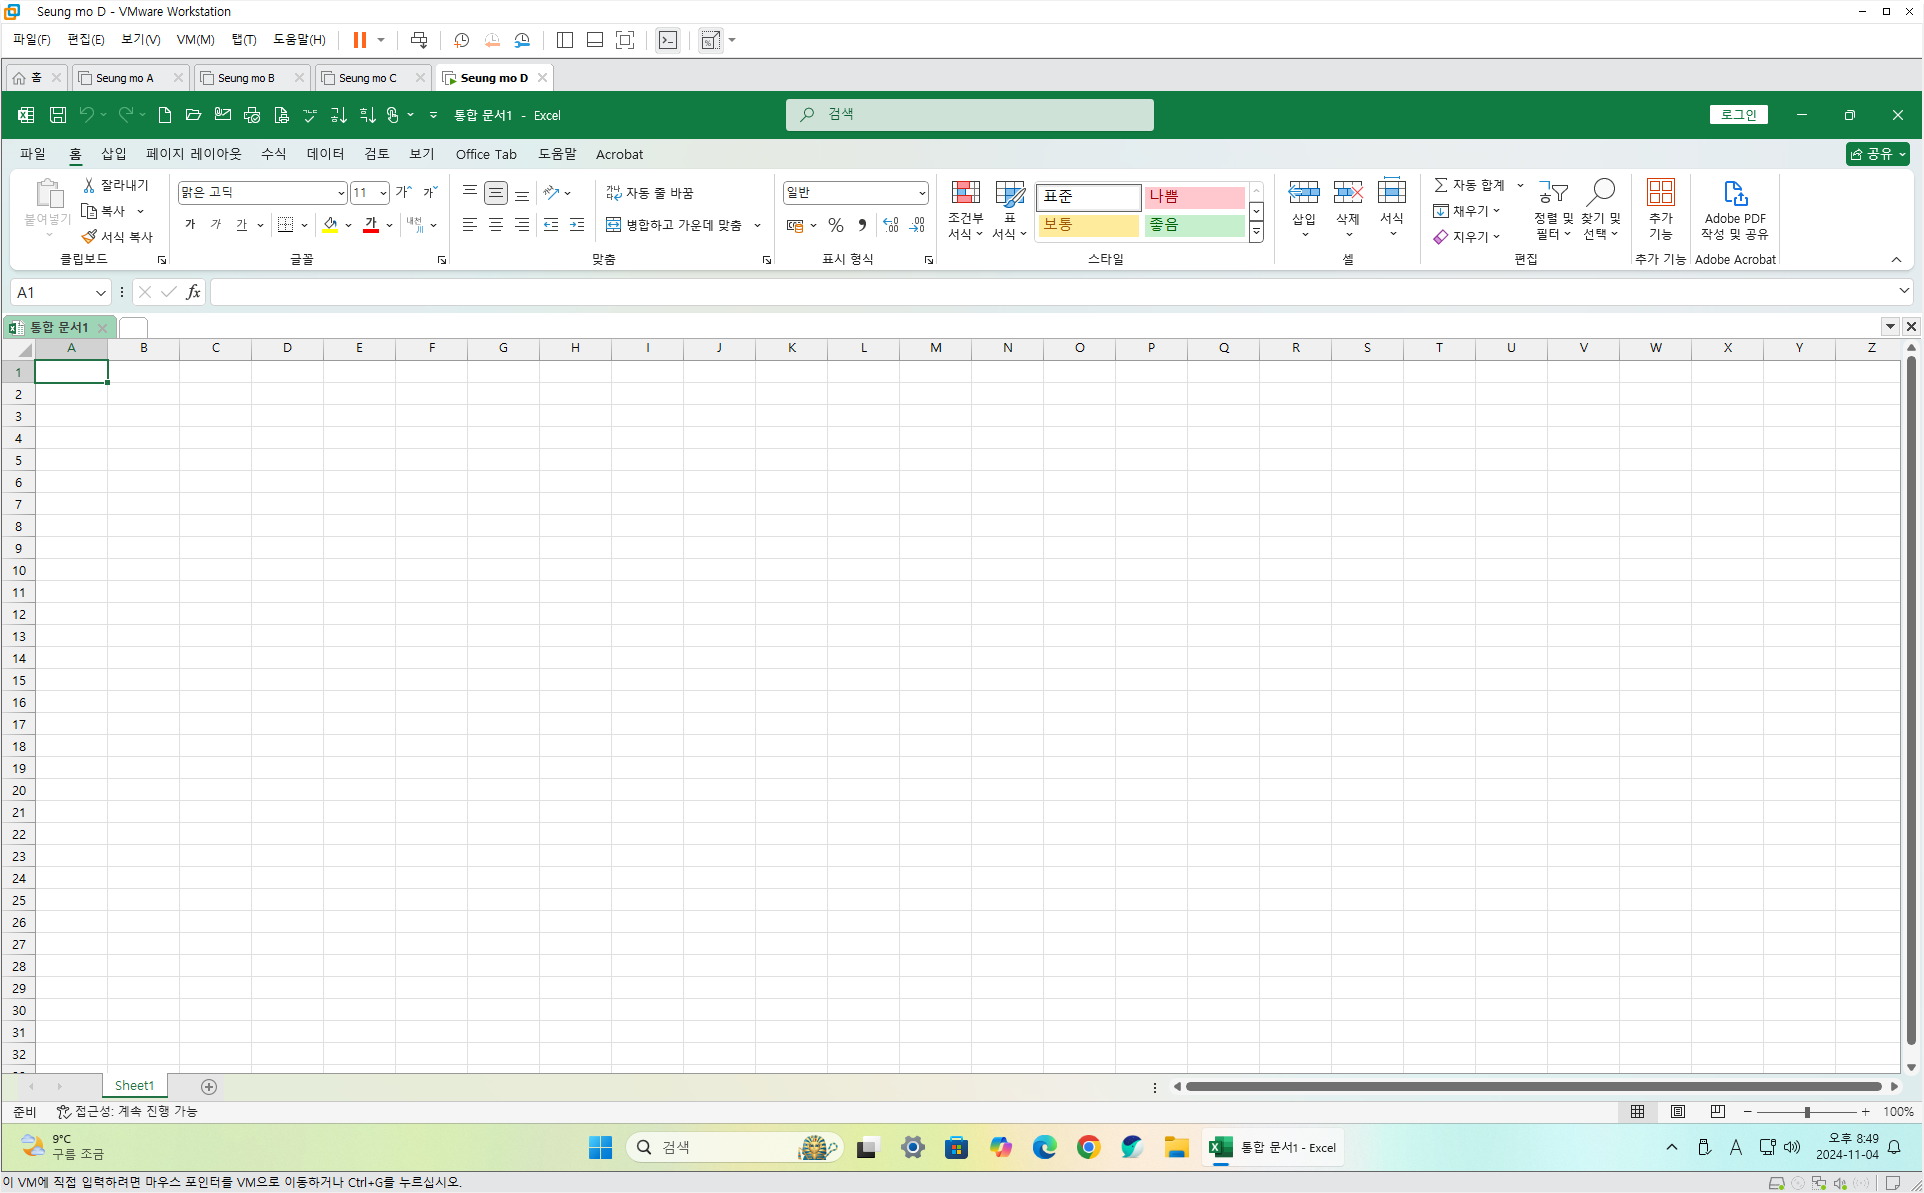Click the Save icon in quick access toolbar
Image resolution: width=1924 pixels, height=1193 pixels.
click(x=58, y=115)
